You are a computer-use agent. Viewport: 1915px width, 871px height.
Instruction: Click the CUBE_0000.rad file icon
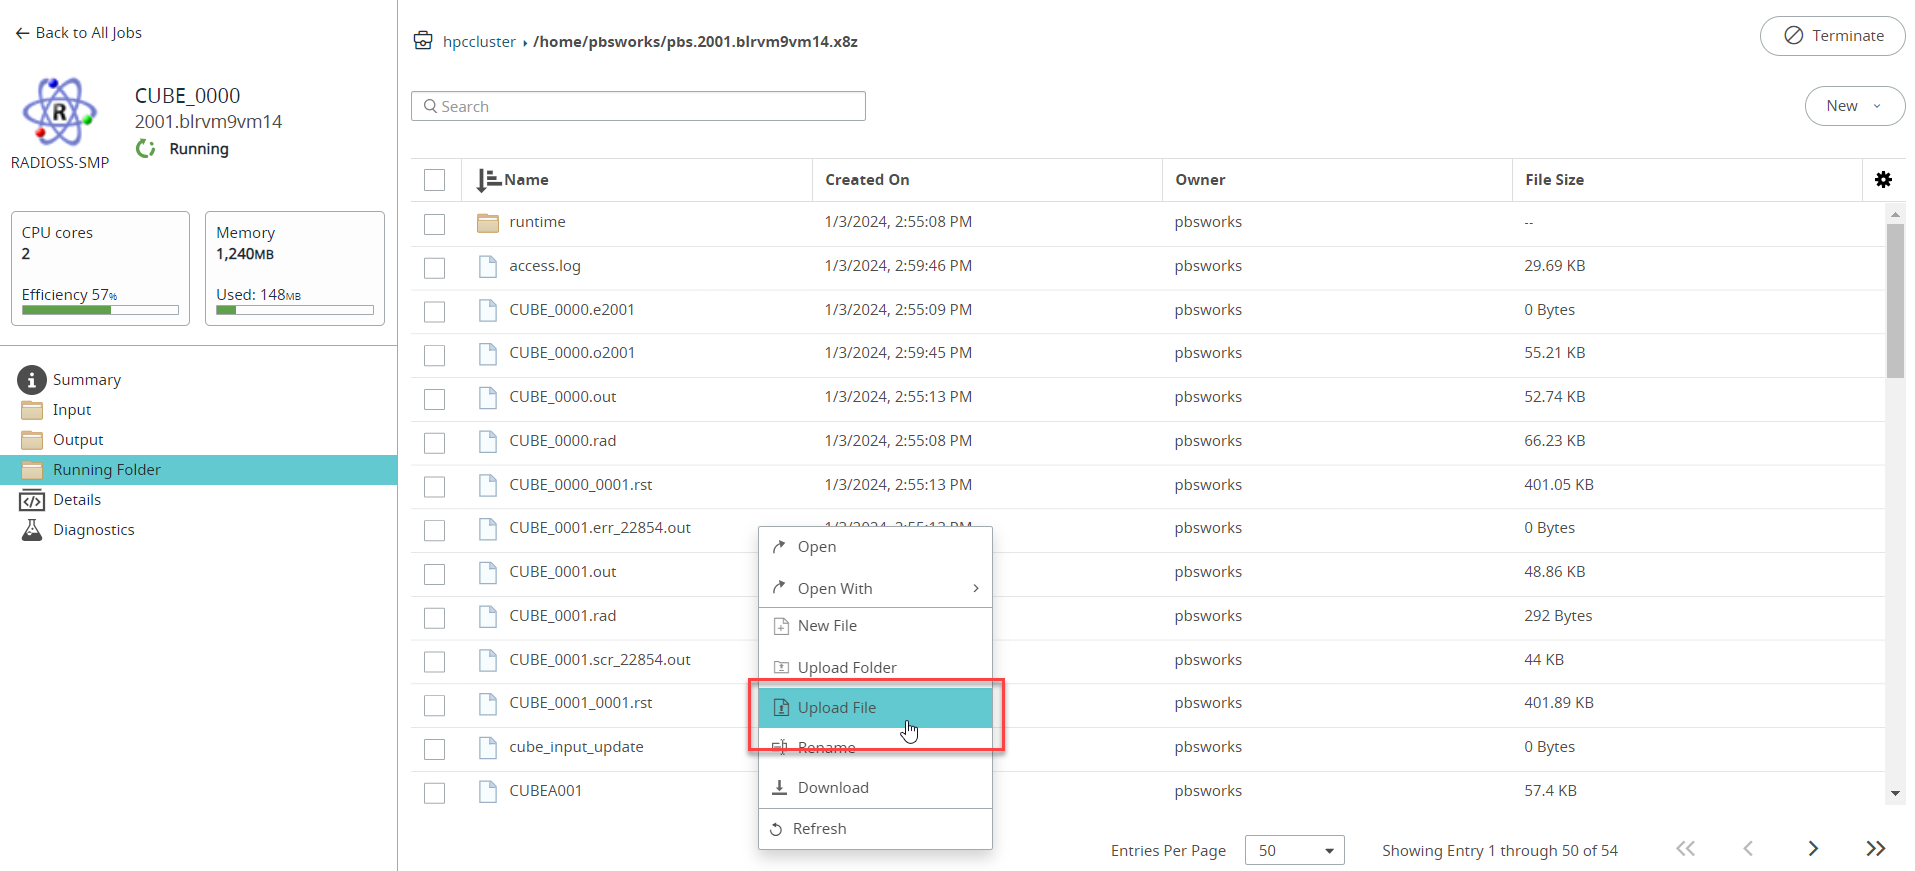pyautogui.click(x=488, y=441)
